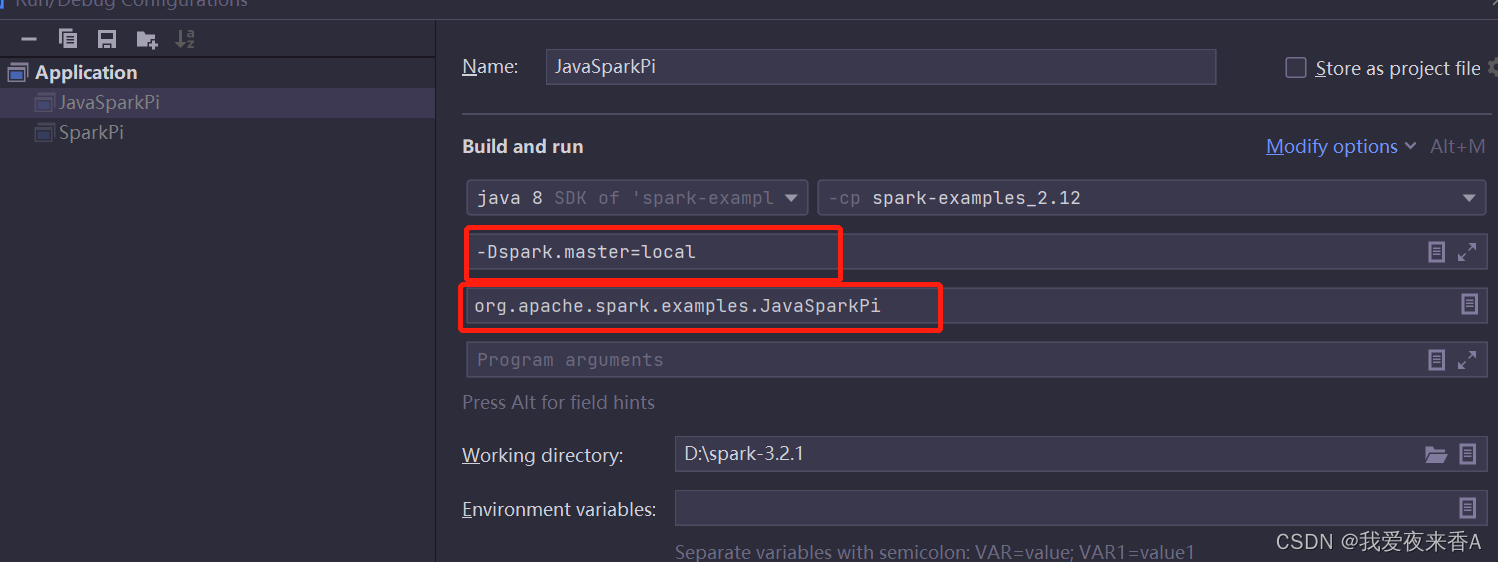The image size is (1498, 562).
Task: Click the Program arguments input field
Action: [940, 360]
